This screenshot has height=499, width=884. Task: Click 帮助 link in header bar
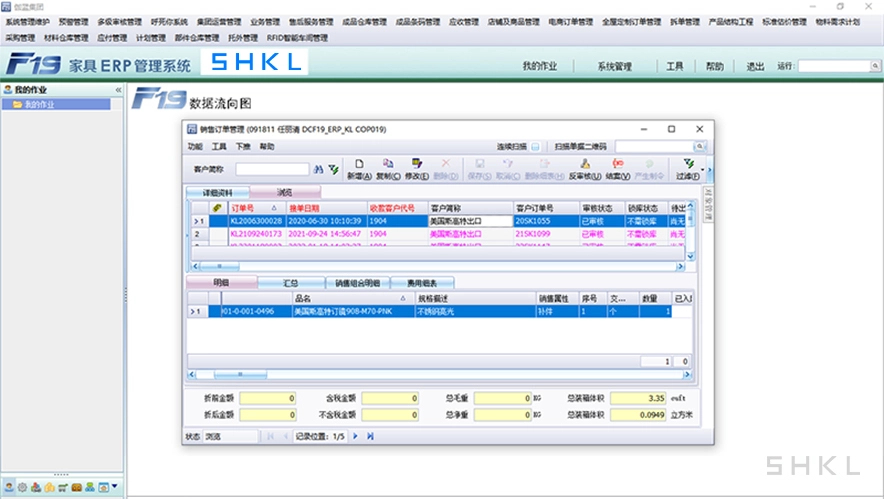pos(714,67)
